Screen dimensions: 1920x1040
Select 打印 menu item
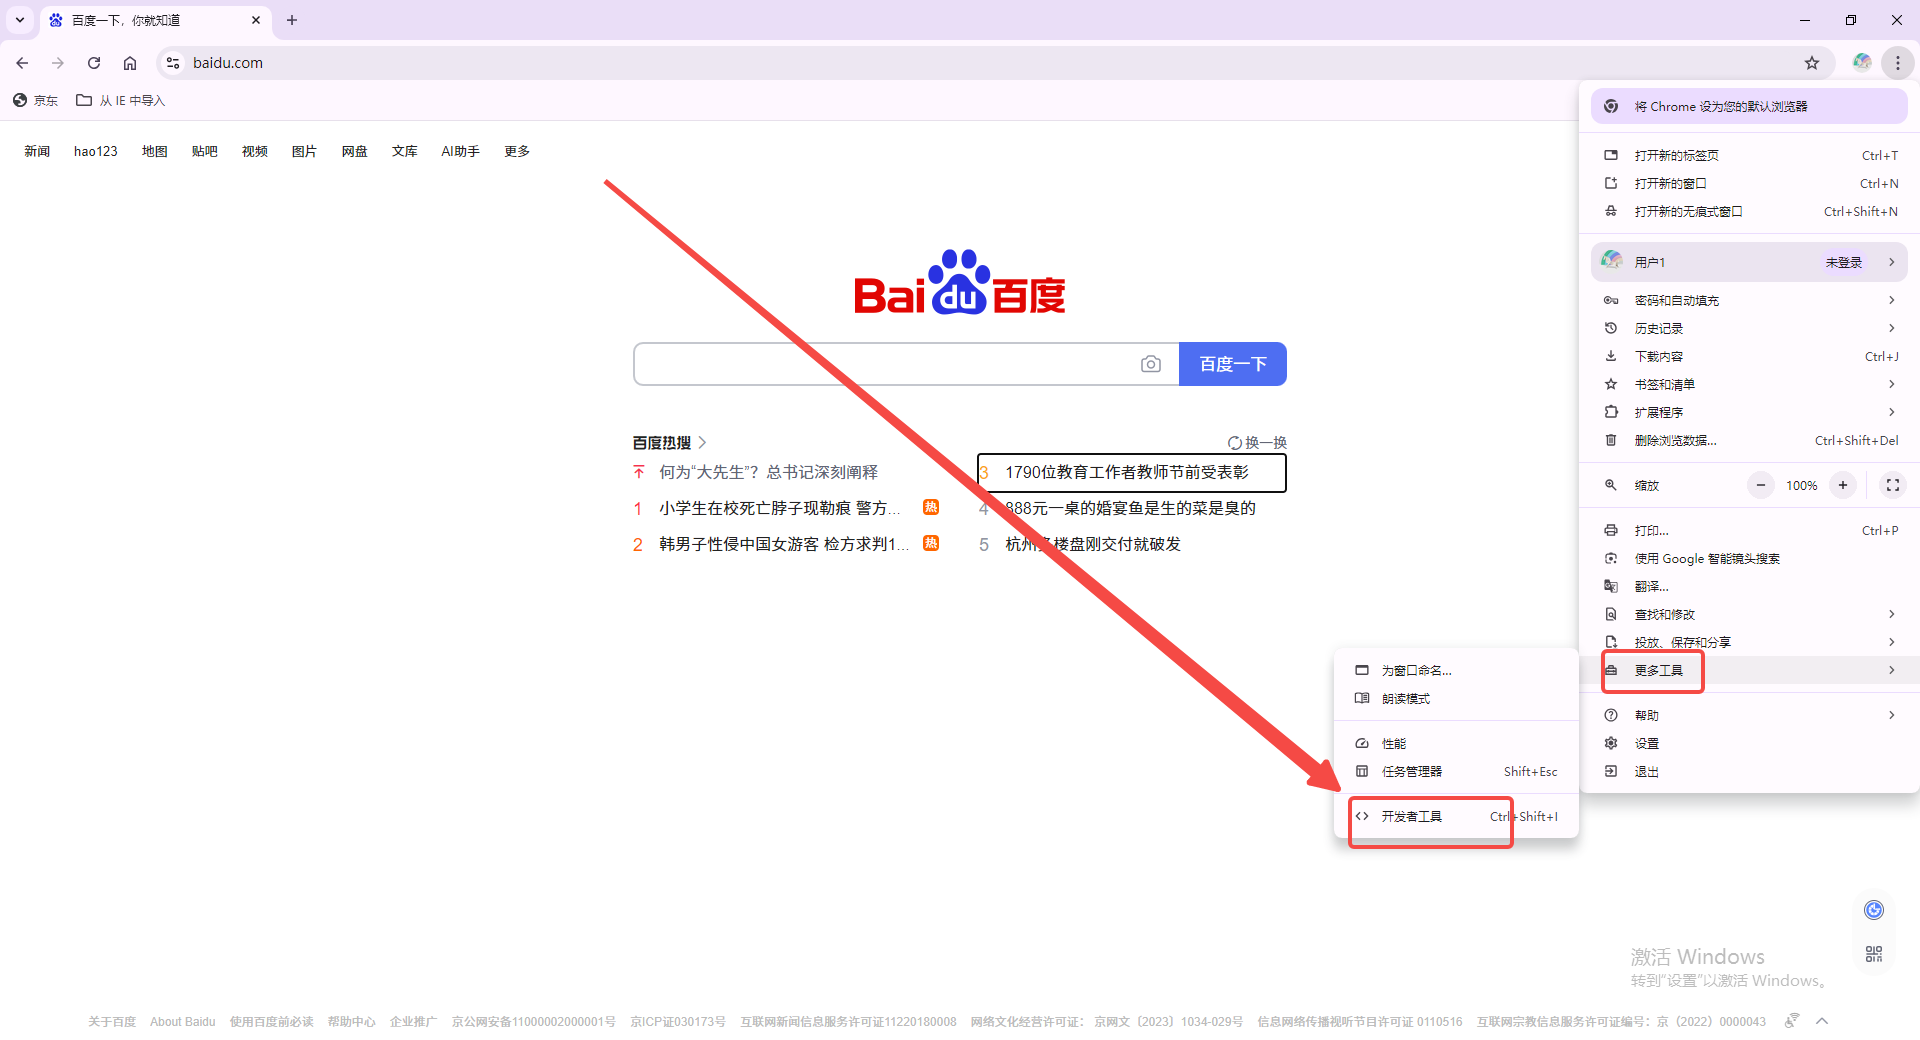[1749, 530]
